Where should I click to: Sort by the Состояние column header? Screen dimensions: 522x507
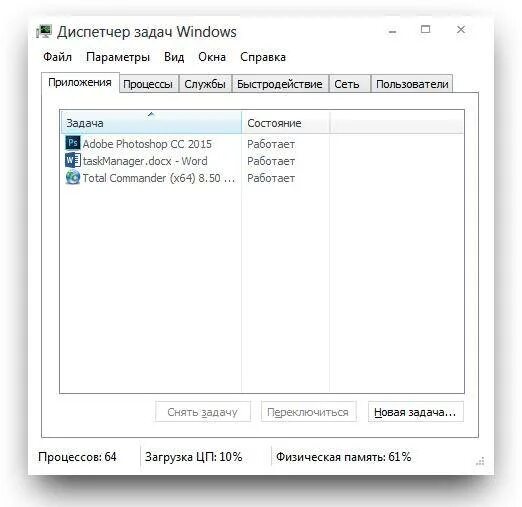pos(285,123)
